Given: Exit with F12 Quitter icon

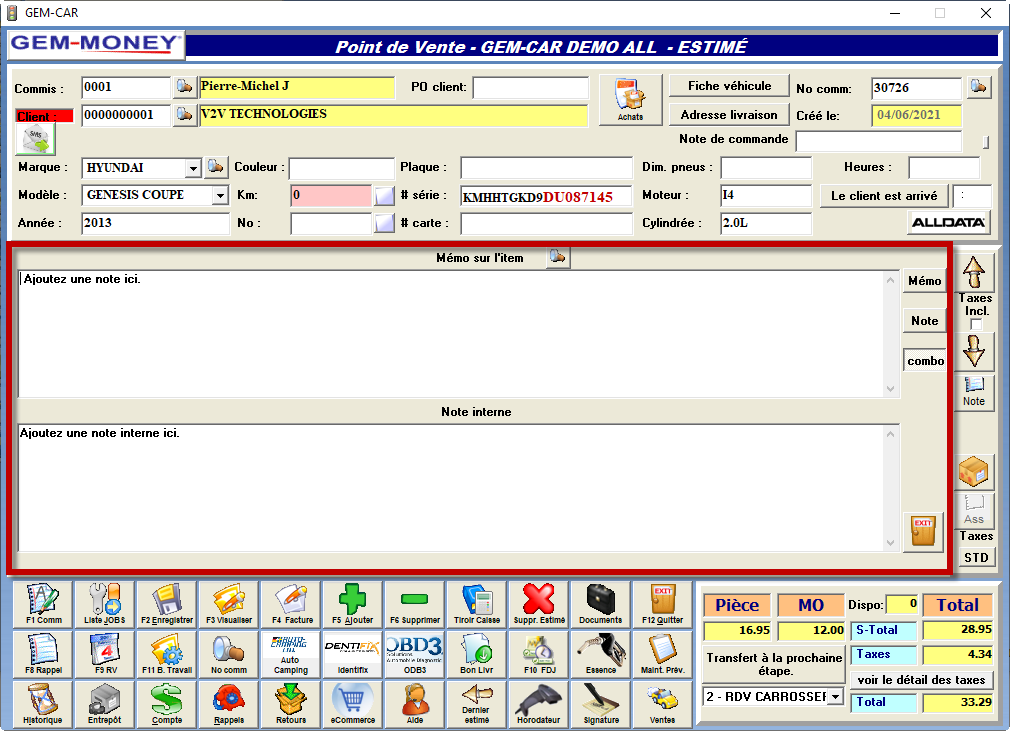Looking at the screenshot, I should pyautogui.click(x=662, y=604).
